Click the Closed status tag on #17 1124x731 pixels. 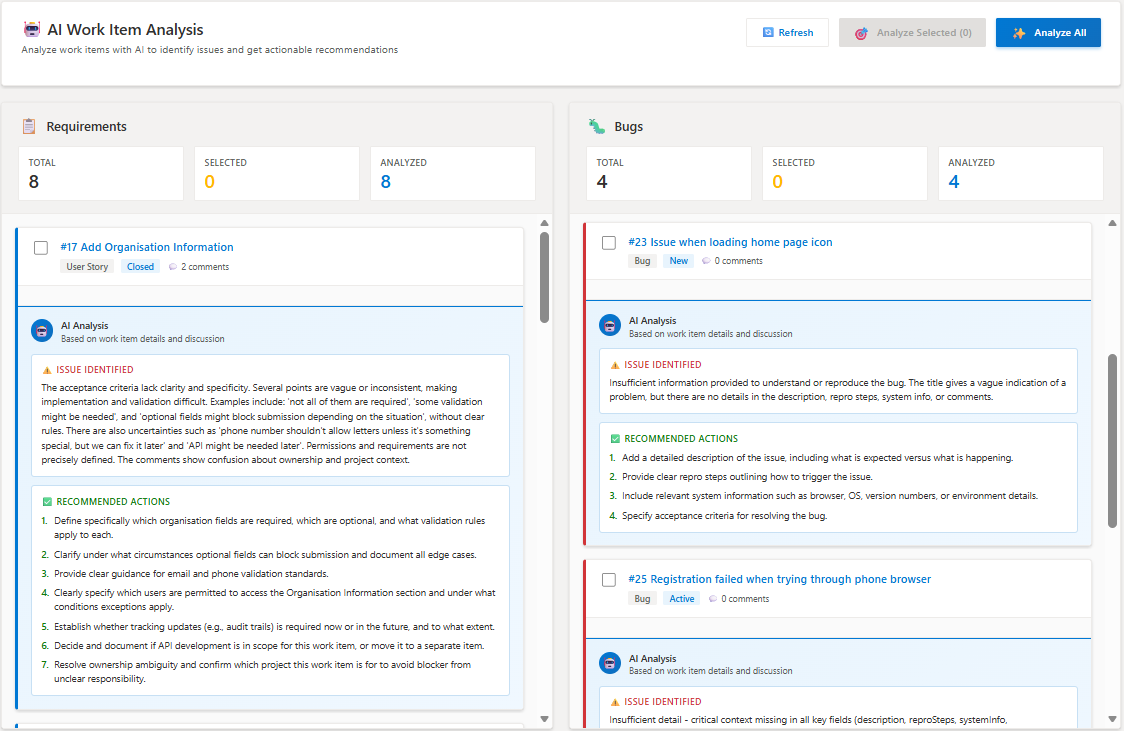click(x=140, y=267)
